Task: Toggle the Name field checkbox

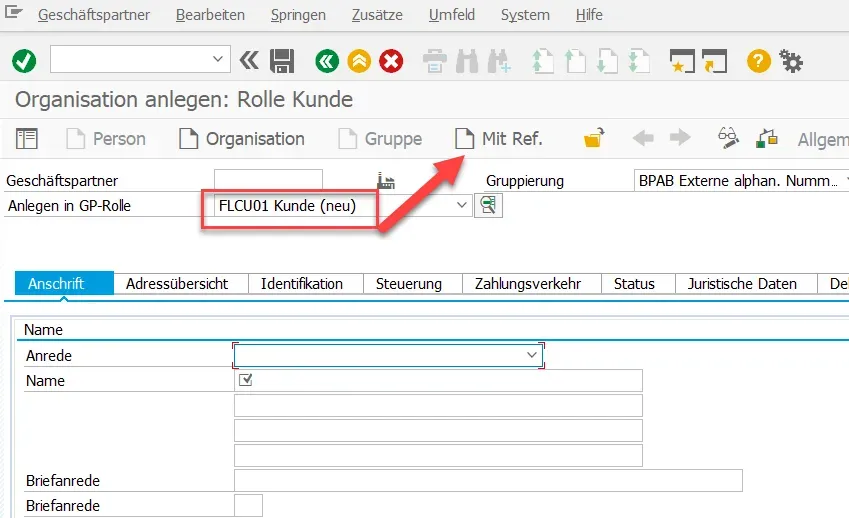Action: (x=246, y=380)
